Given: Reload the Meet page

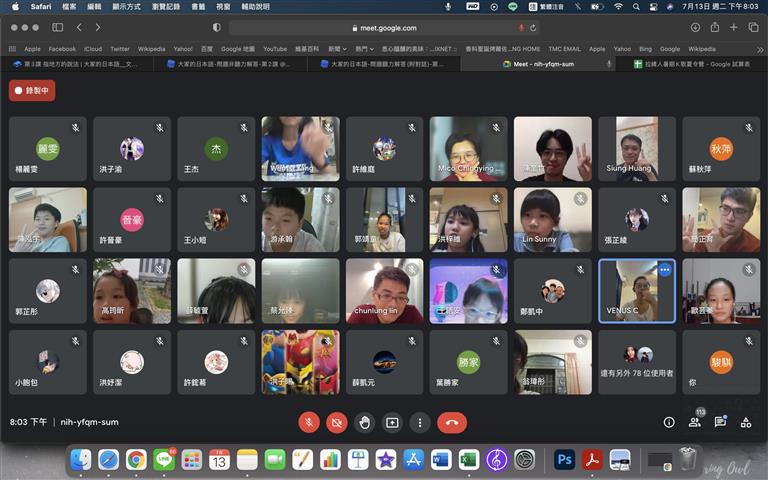Looking at the screenshot, I should (x=533, y=28).
